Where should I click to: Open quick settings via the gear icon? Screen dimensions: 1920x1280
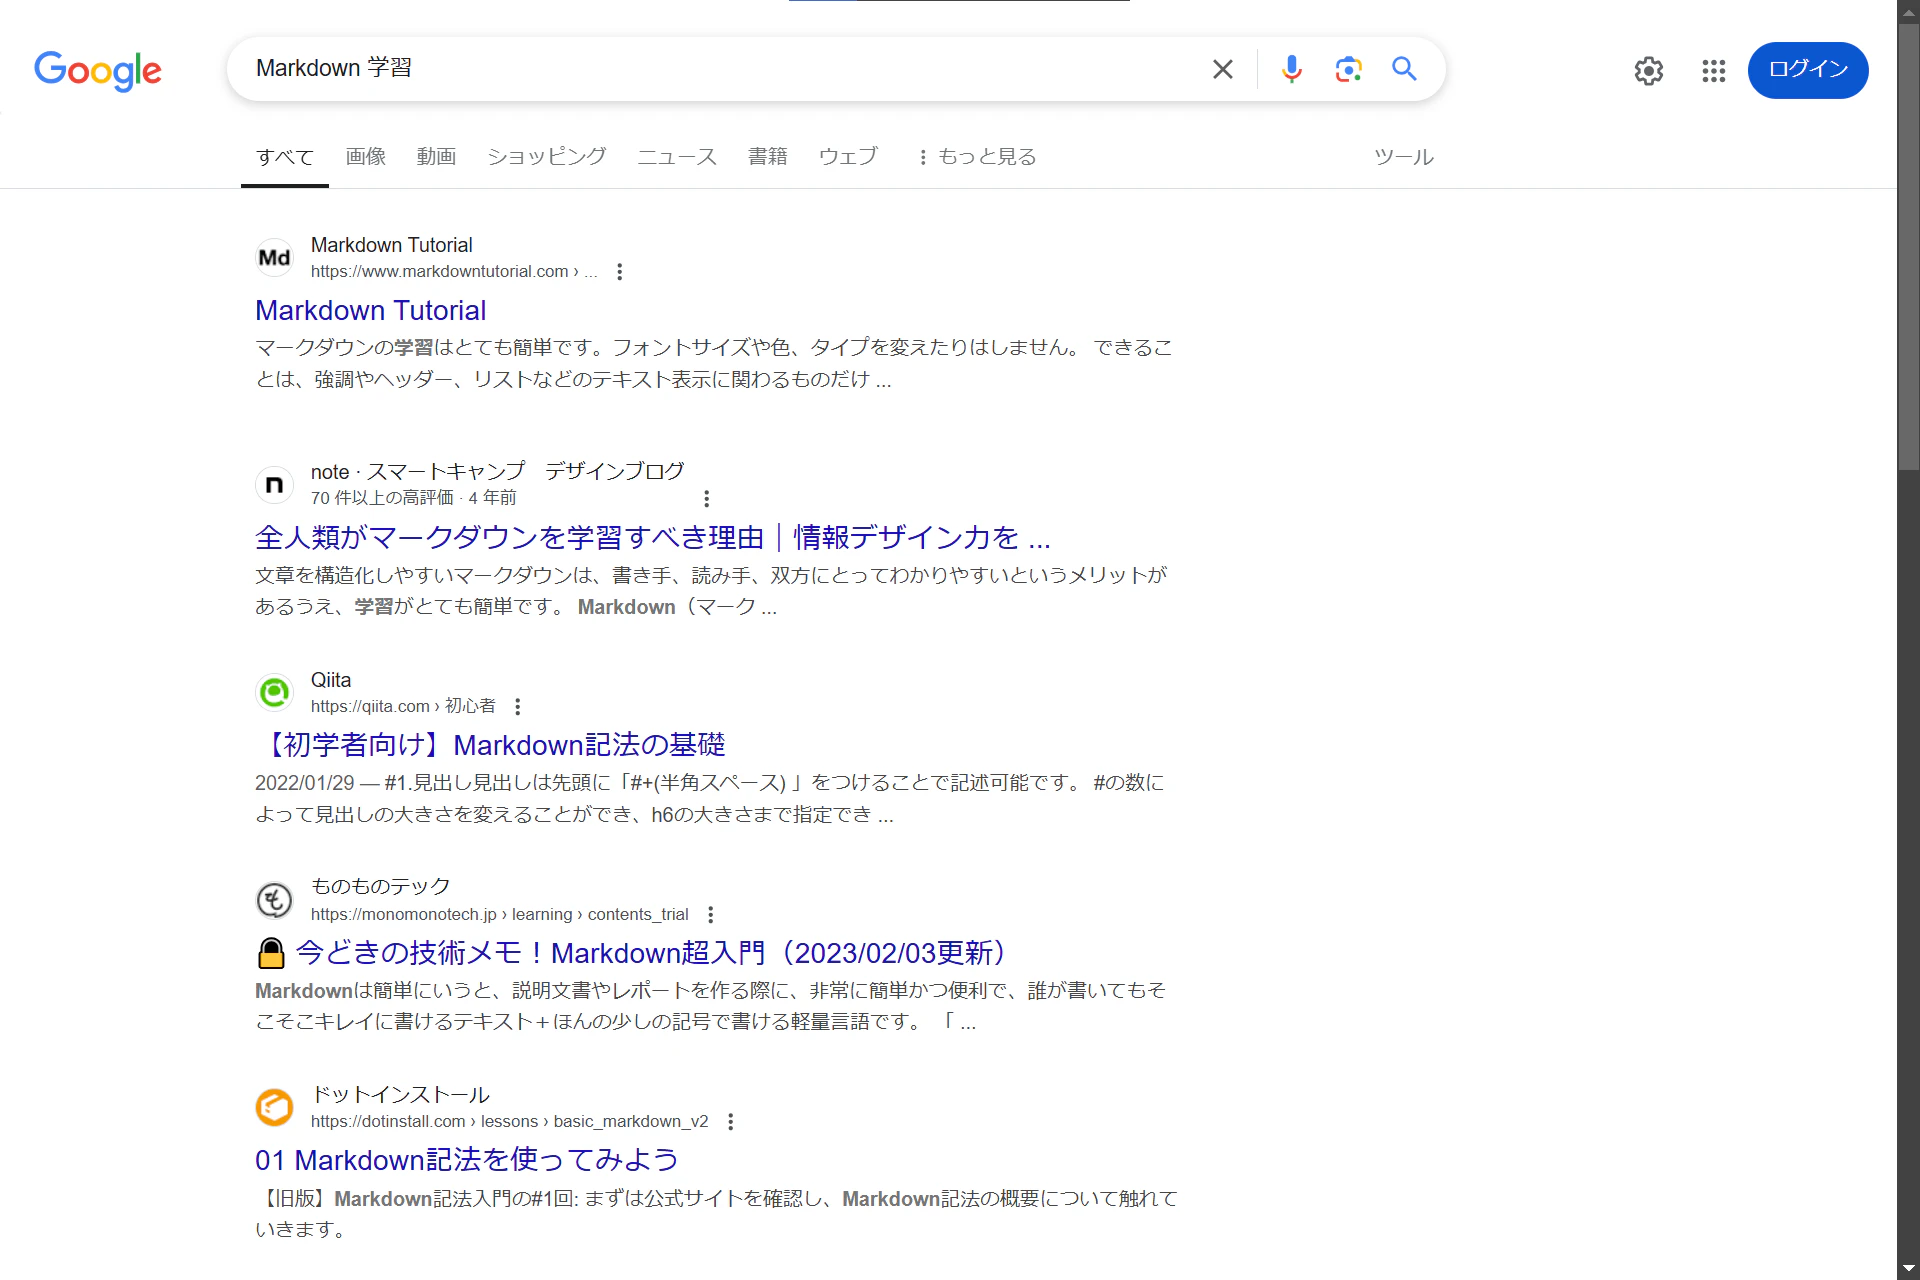1648,71
